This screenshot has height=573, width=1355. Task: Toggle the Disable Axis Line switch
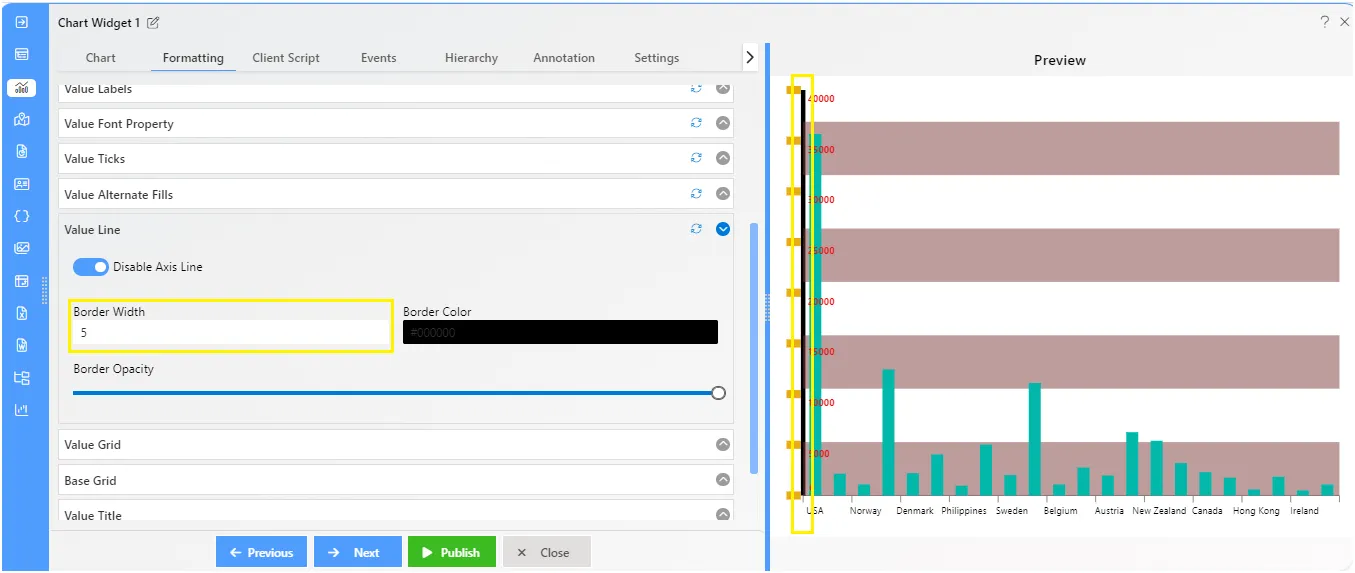point(91,267)
